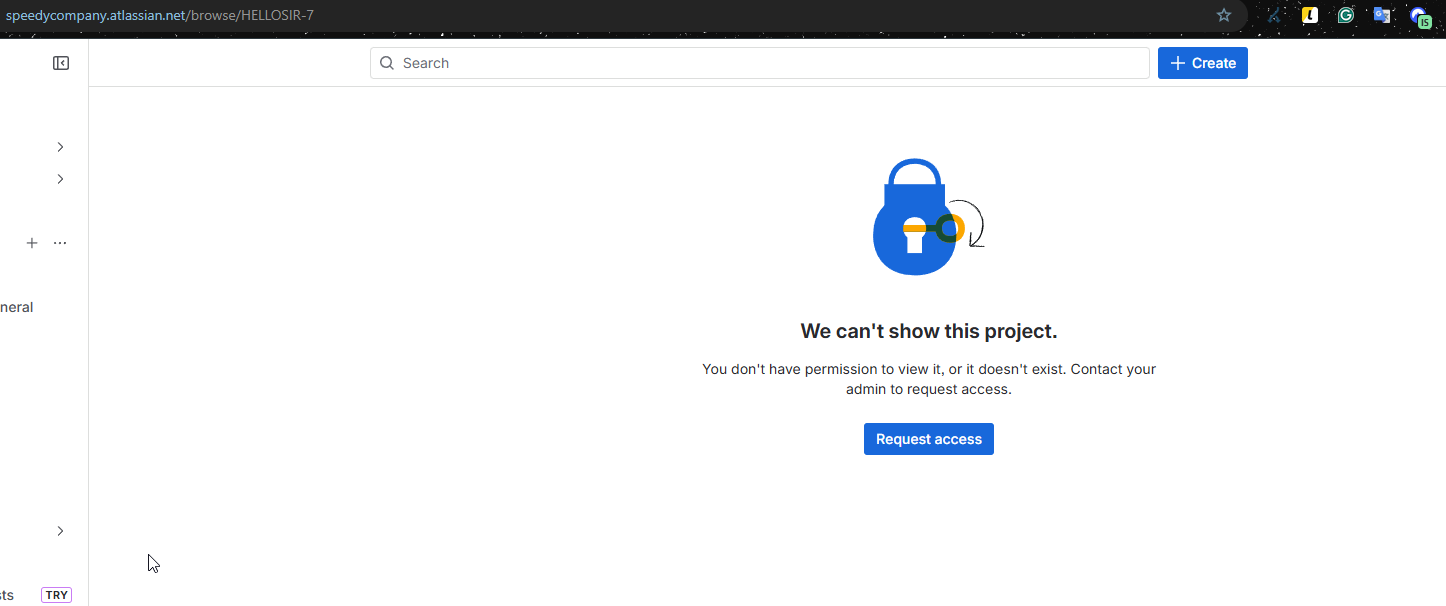
Task: Collapse the sidebar with the panel icon
Action: click(61, 63)
